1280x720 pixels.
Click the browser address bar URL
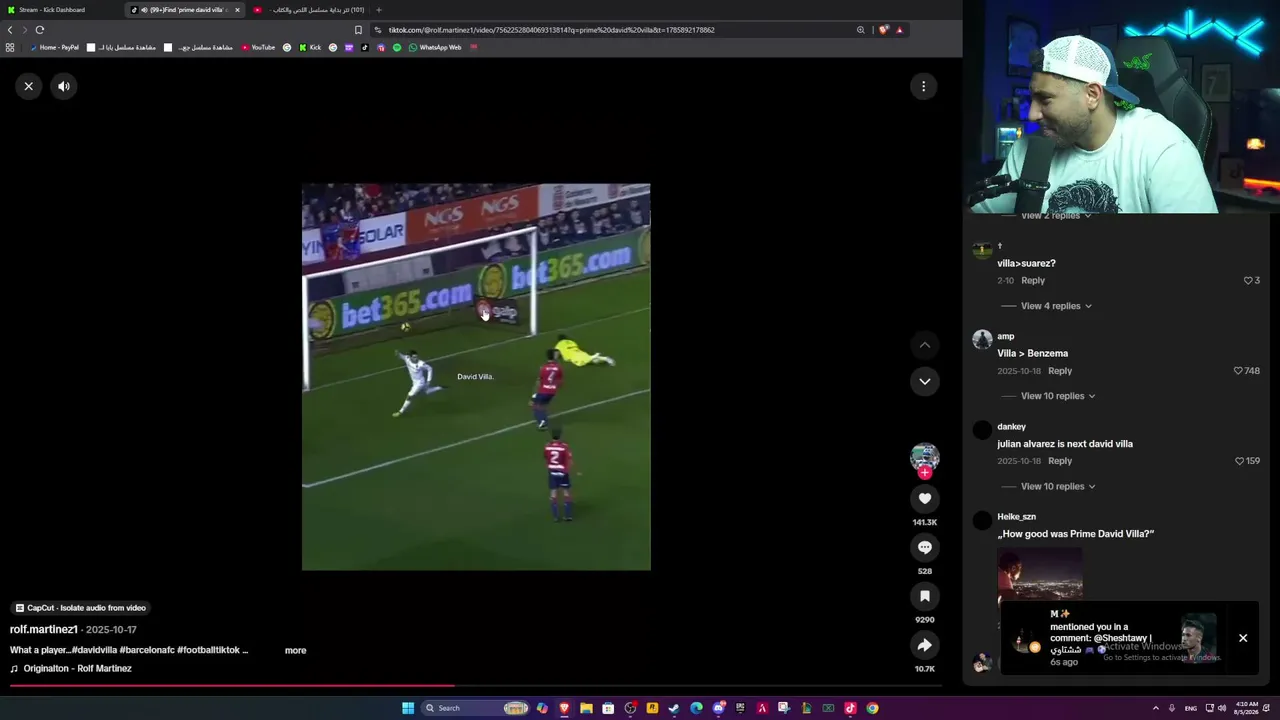click(551, 30)
